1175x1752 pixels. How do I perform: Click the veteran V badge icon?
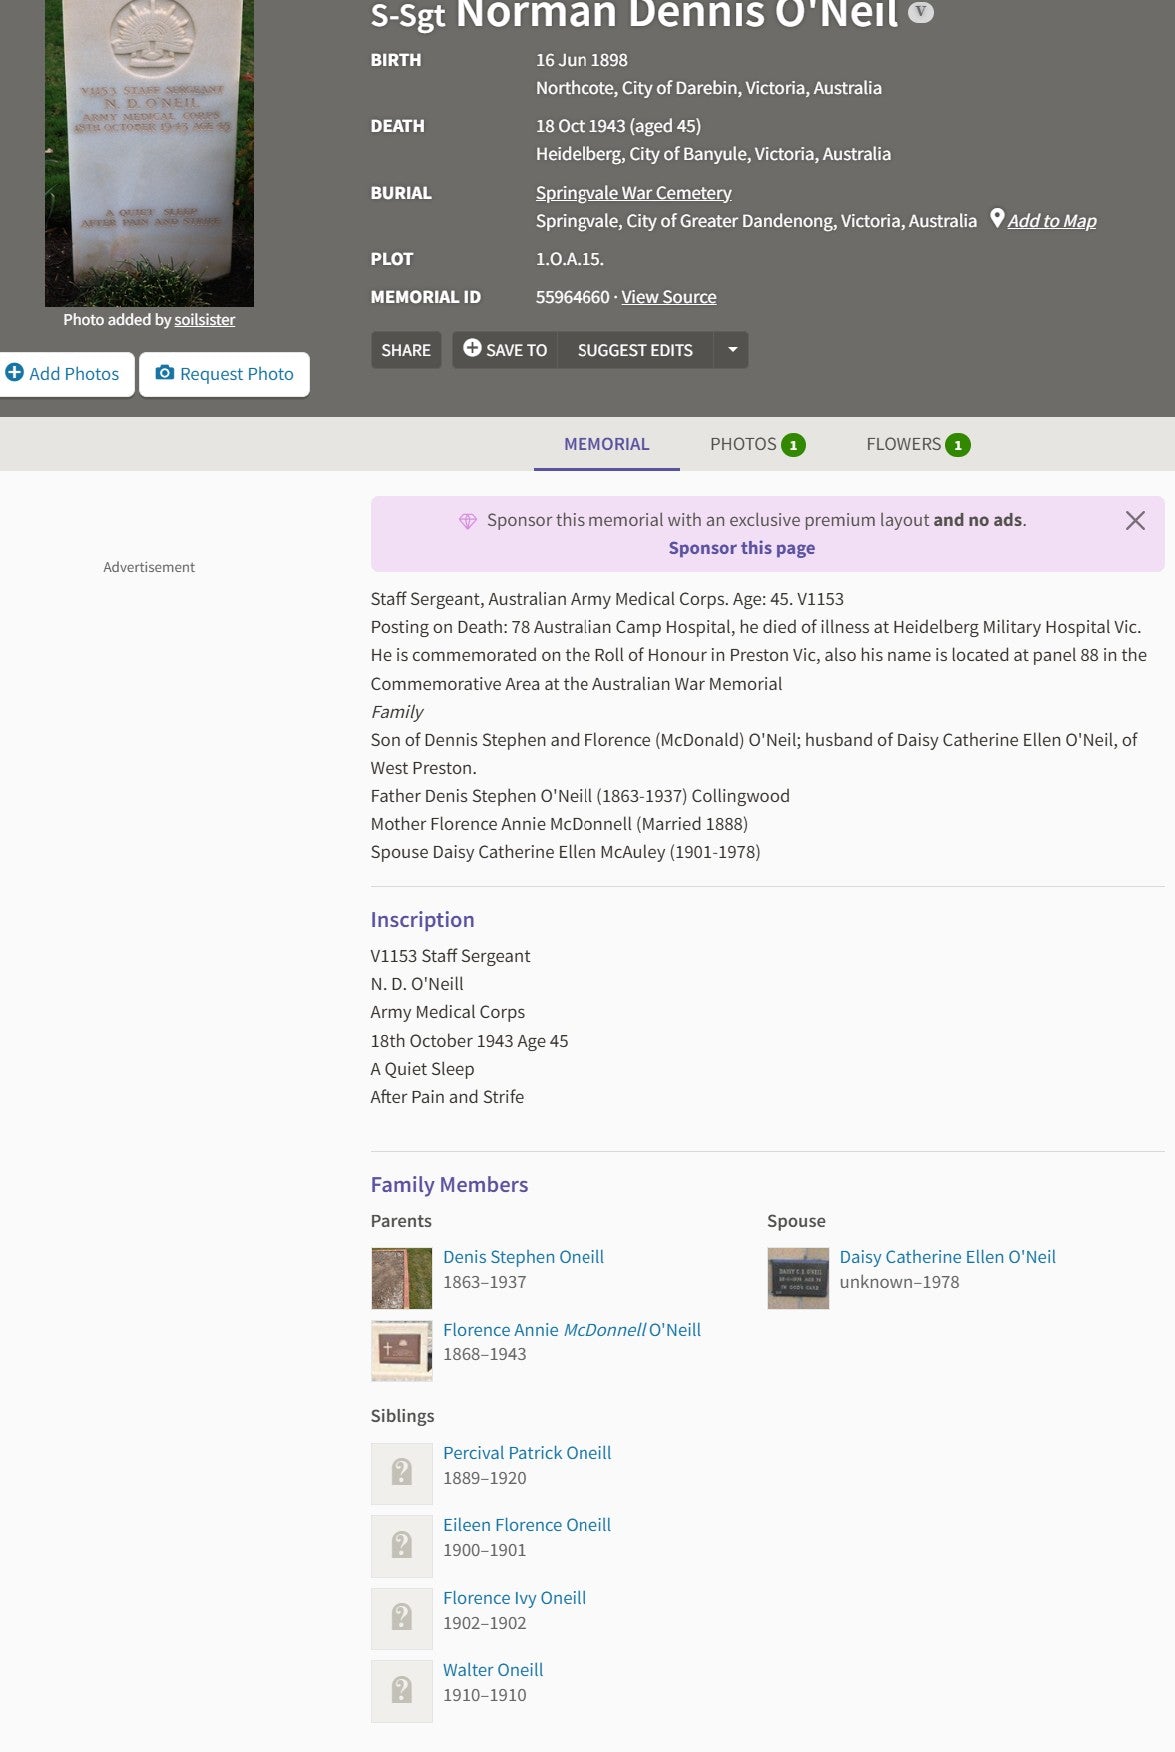(x=920, y=12)
